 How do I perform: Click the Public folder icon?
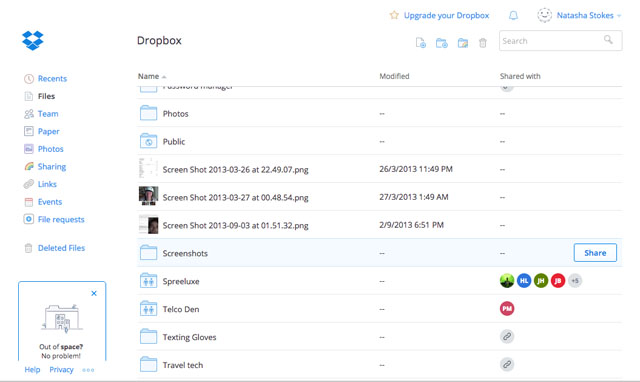pyautogui.click(x=148, y=141)
